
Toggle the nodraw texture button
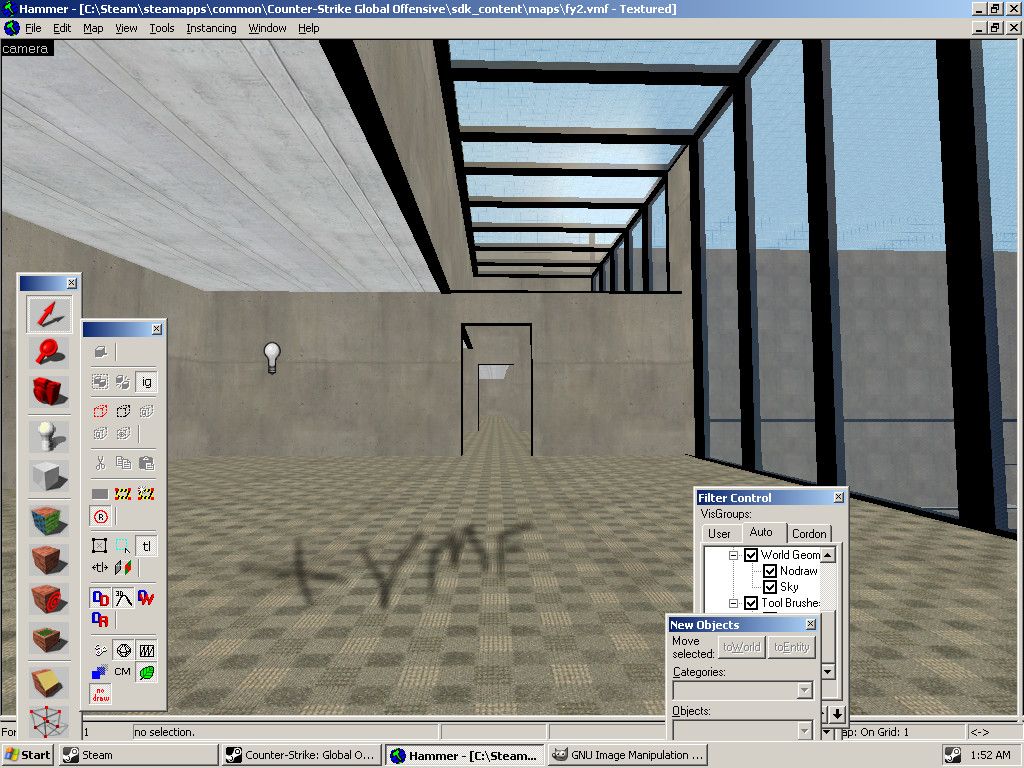pyautogui.click(x=100, y=694)
